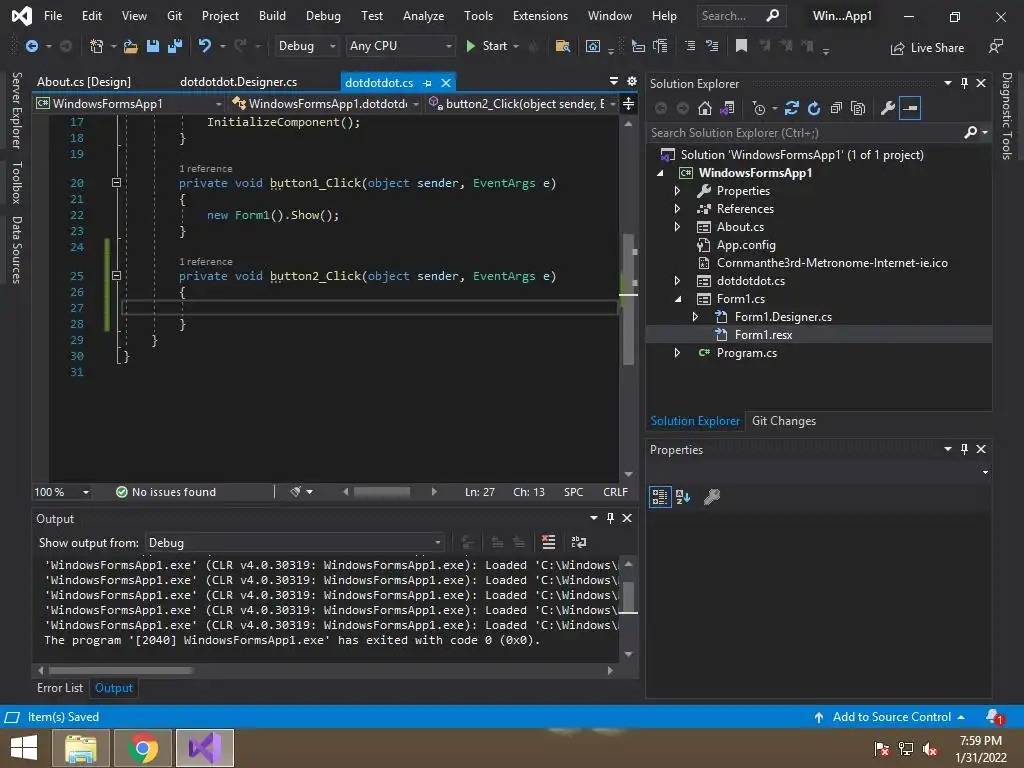Click Add to Source Control
The height and width of the screenshot is (768, 1024).
[x=889, y=717]
